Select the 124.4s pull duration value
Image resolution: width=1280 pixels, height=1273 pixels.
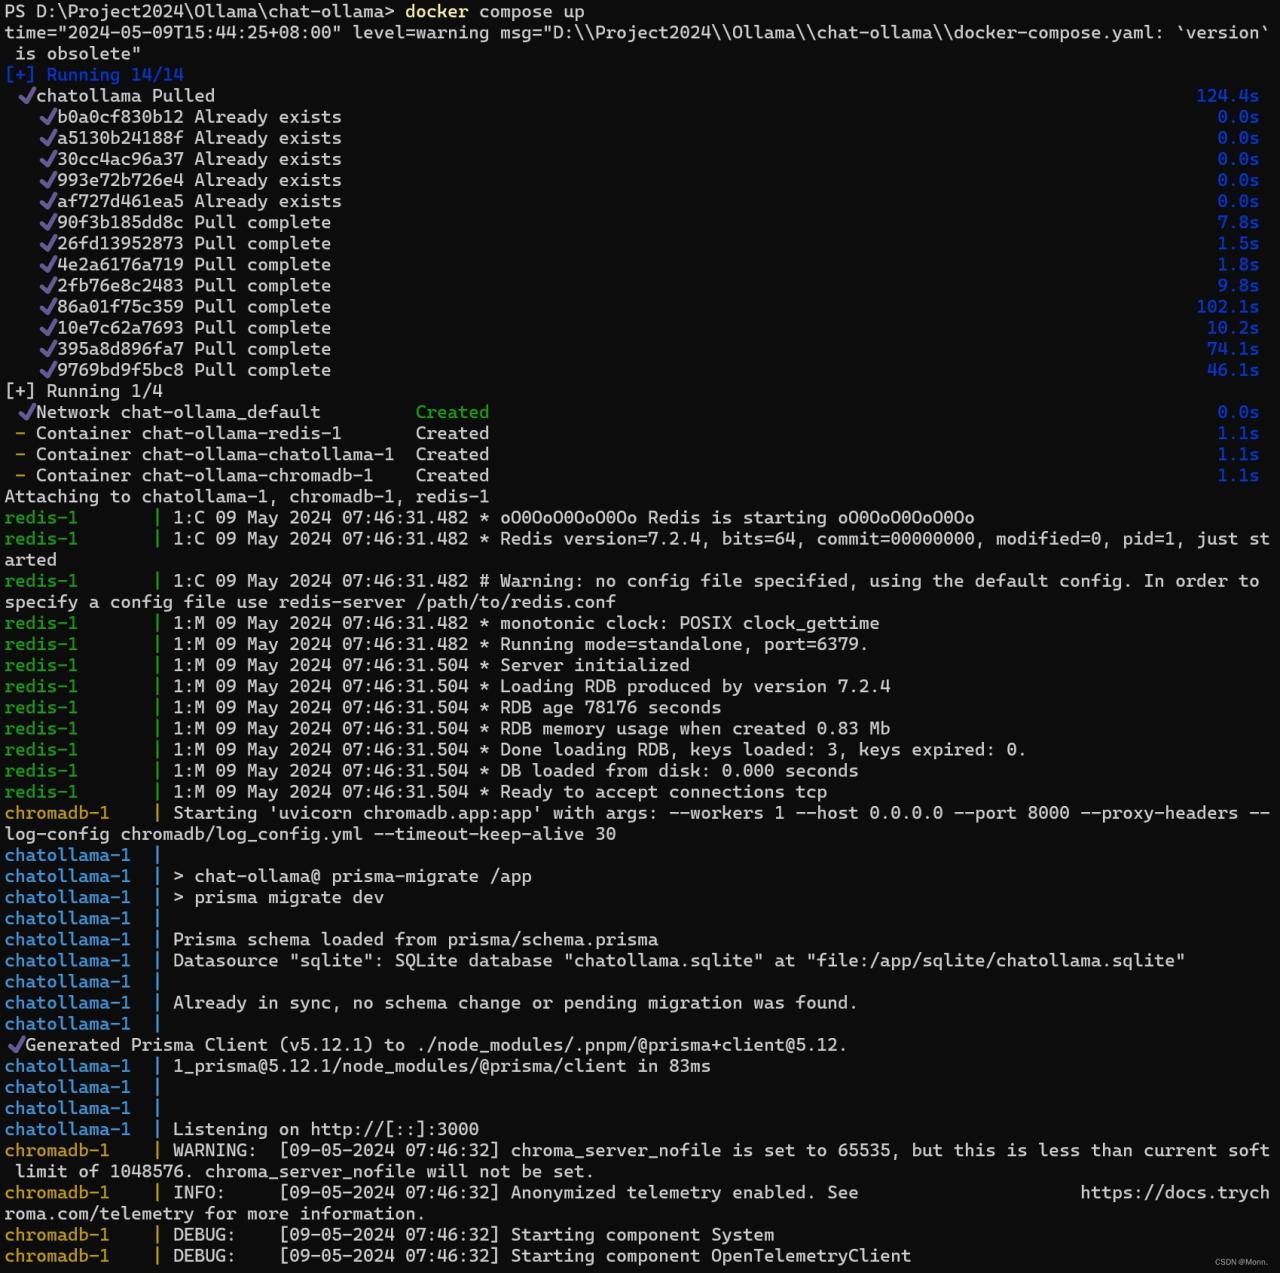click(x=1227, y=95)
